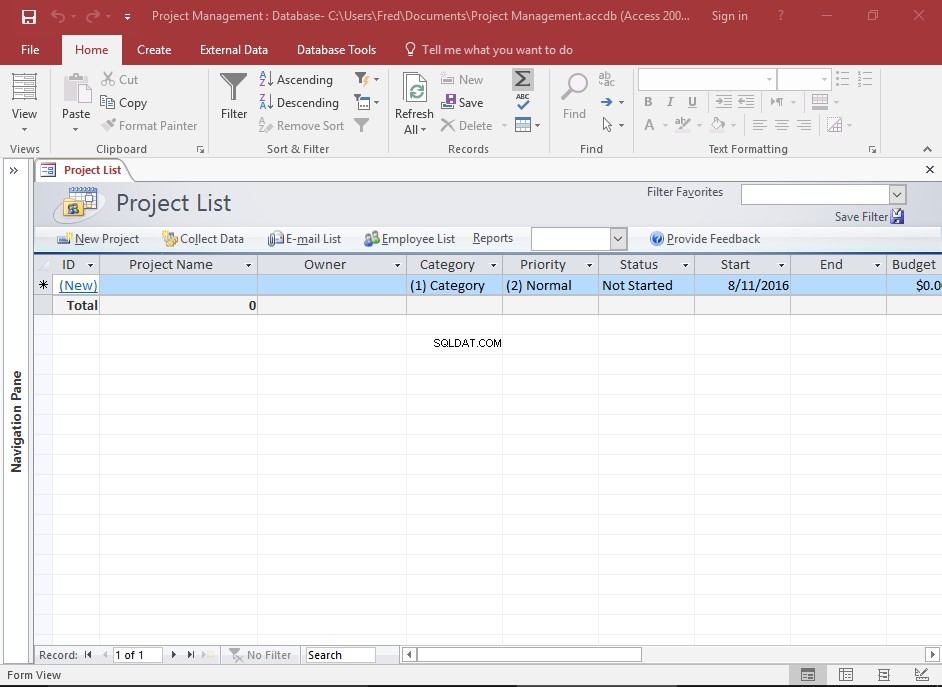Sort records Descending

tap(299, 103)
